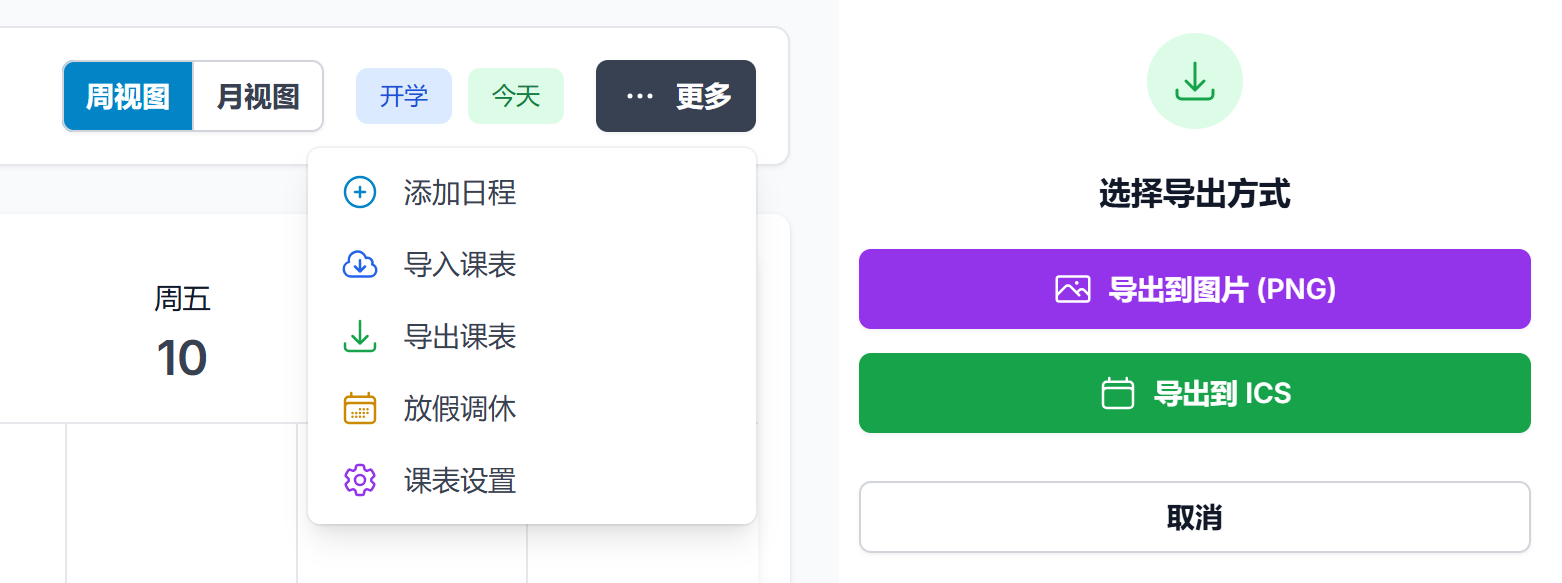Select 添加日程 from the more menu
The height and width of the screenshot is (583, 1562).
[x=460, y=192]
